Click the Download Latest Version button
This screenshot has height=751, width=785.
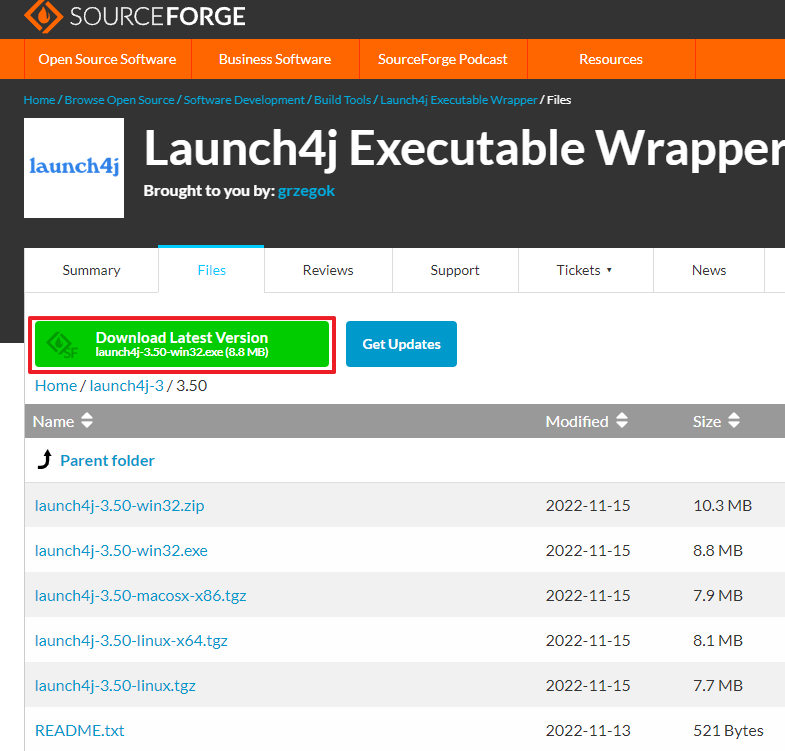(182, 344)
